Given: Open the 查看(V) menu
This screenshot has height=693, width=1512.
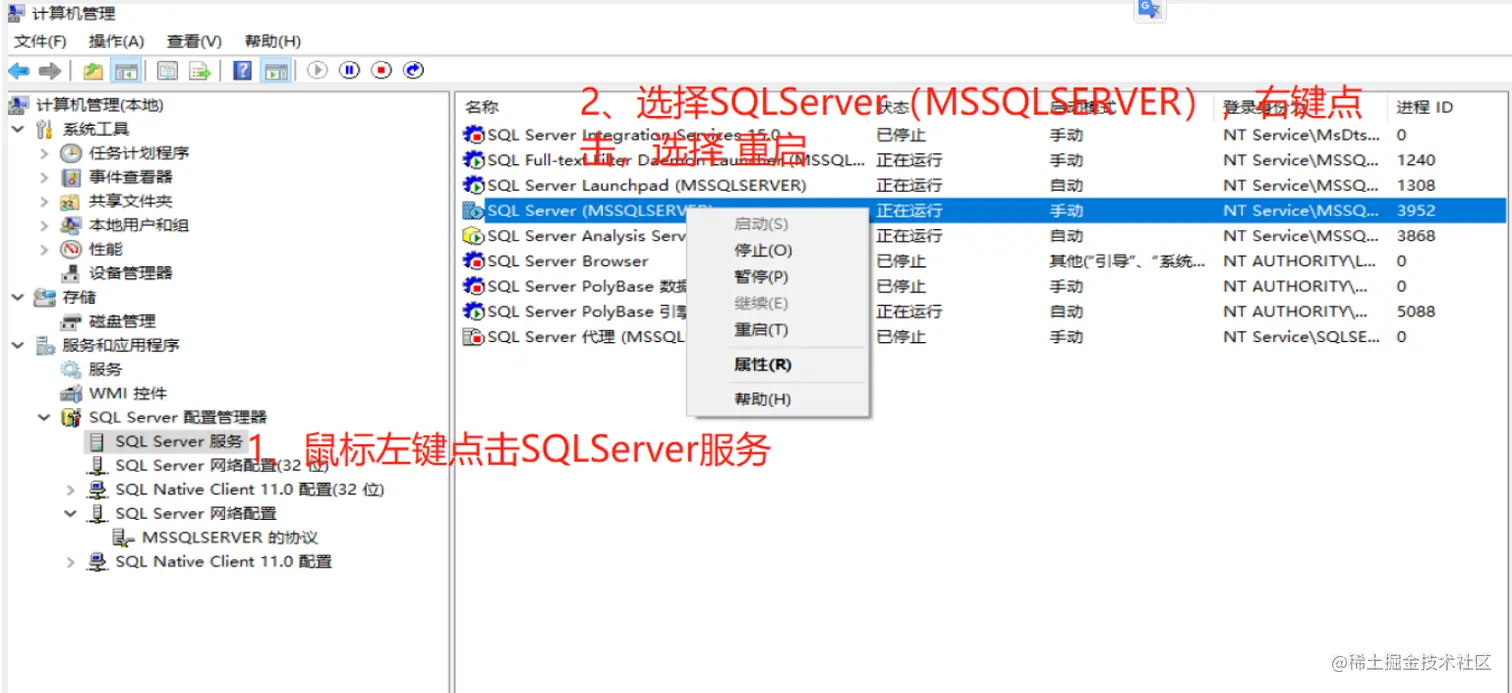Looking at the screenshot, I should (194, 41).
